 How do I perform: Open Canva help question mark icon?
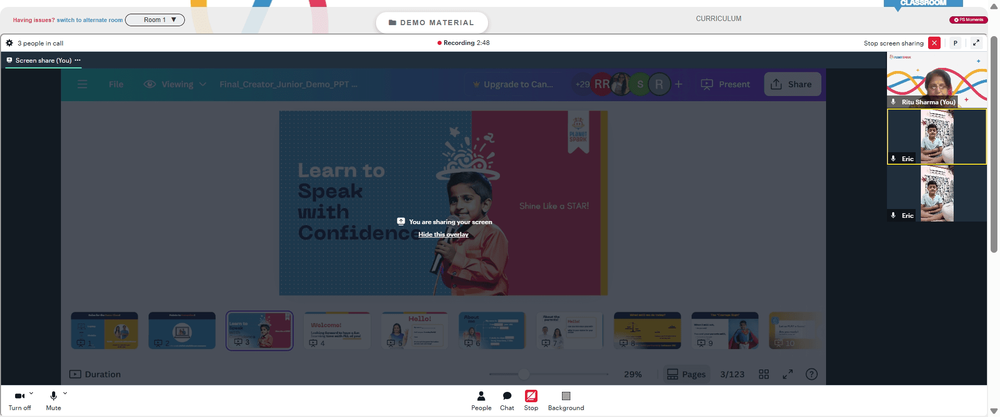(812, 374)
